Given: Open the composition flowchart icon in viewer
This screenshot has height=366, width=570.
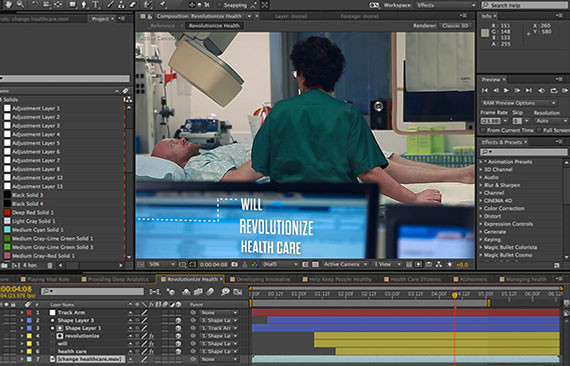Looking at the screenshot, I should [x=439, y=264].
